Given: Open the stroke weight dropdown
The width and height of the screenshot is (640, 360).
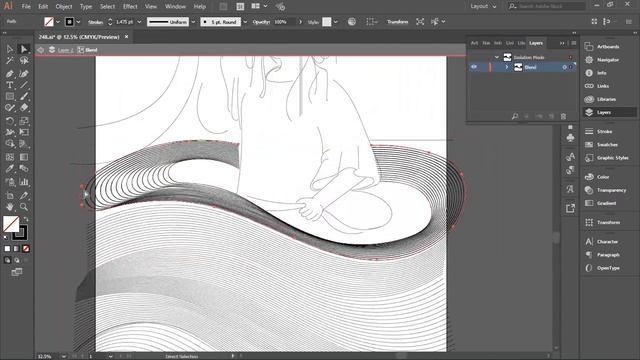Looking at the screenshot, I should (x=139, y=22).
